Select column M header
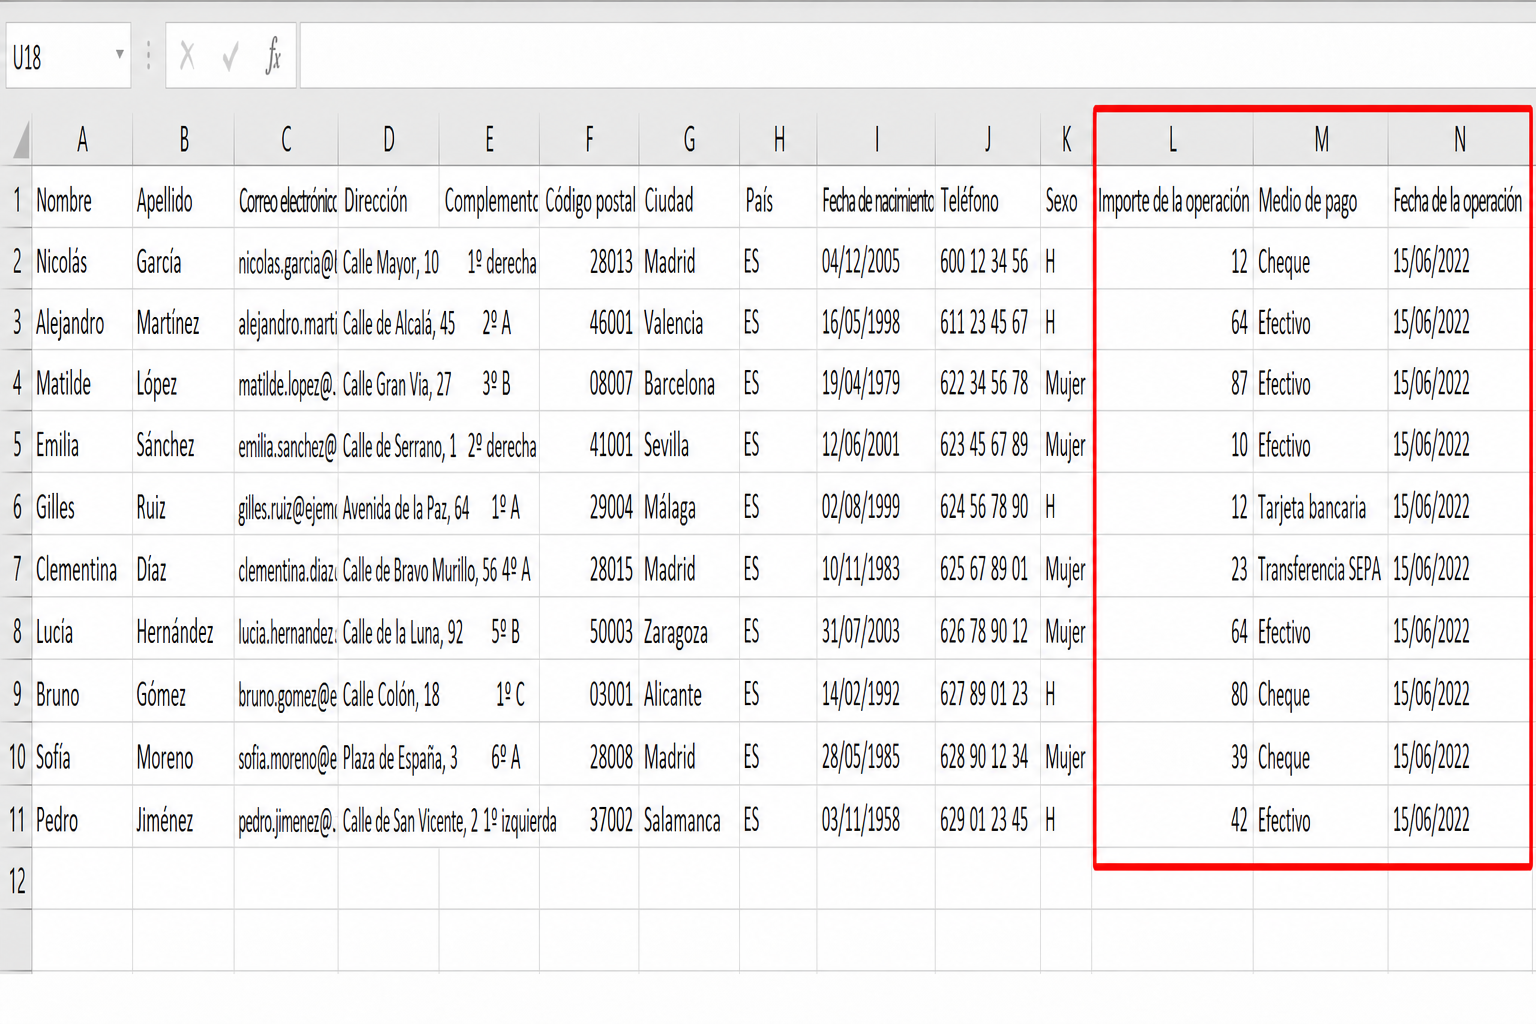This screenshot has height=1024, width=1536. tap(1321, 140)
